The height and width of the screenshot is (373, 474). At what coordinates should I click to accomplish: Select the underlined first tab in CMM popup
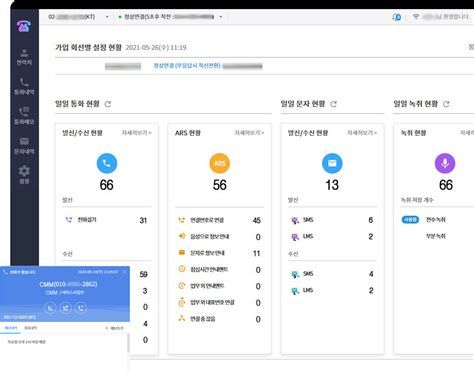[x=11, y=328]
